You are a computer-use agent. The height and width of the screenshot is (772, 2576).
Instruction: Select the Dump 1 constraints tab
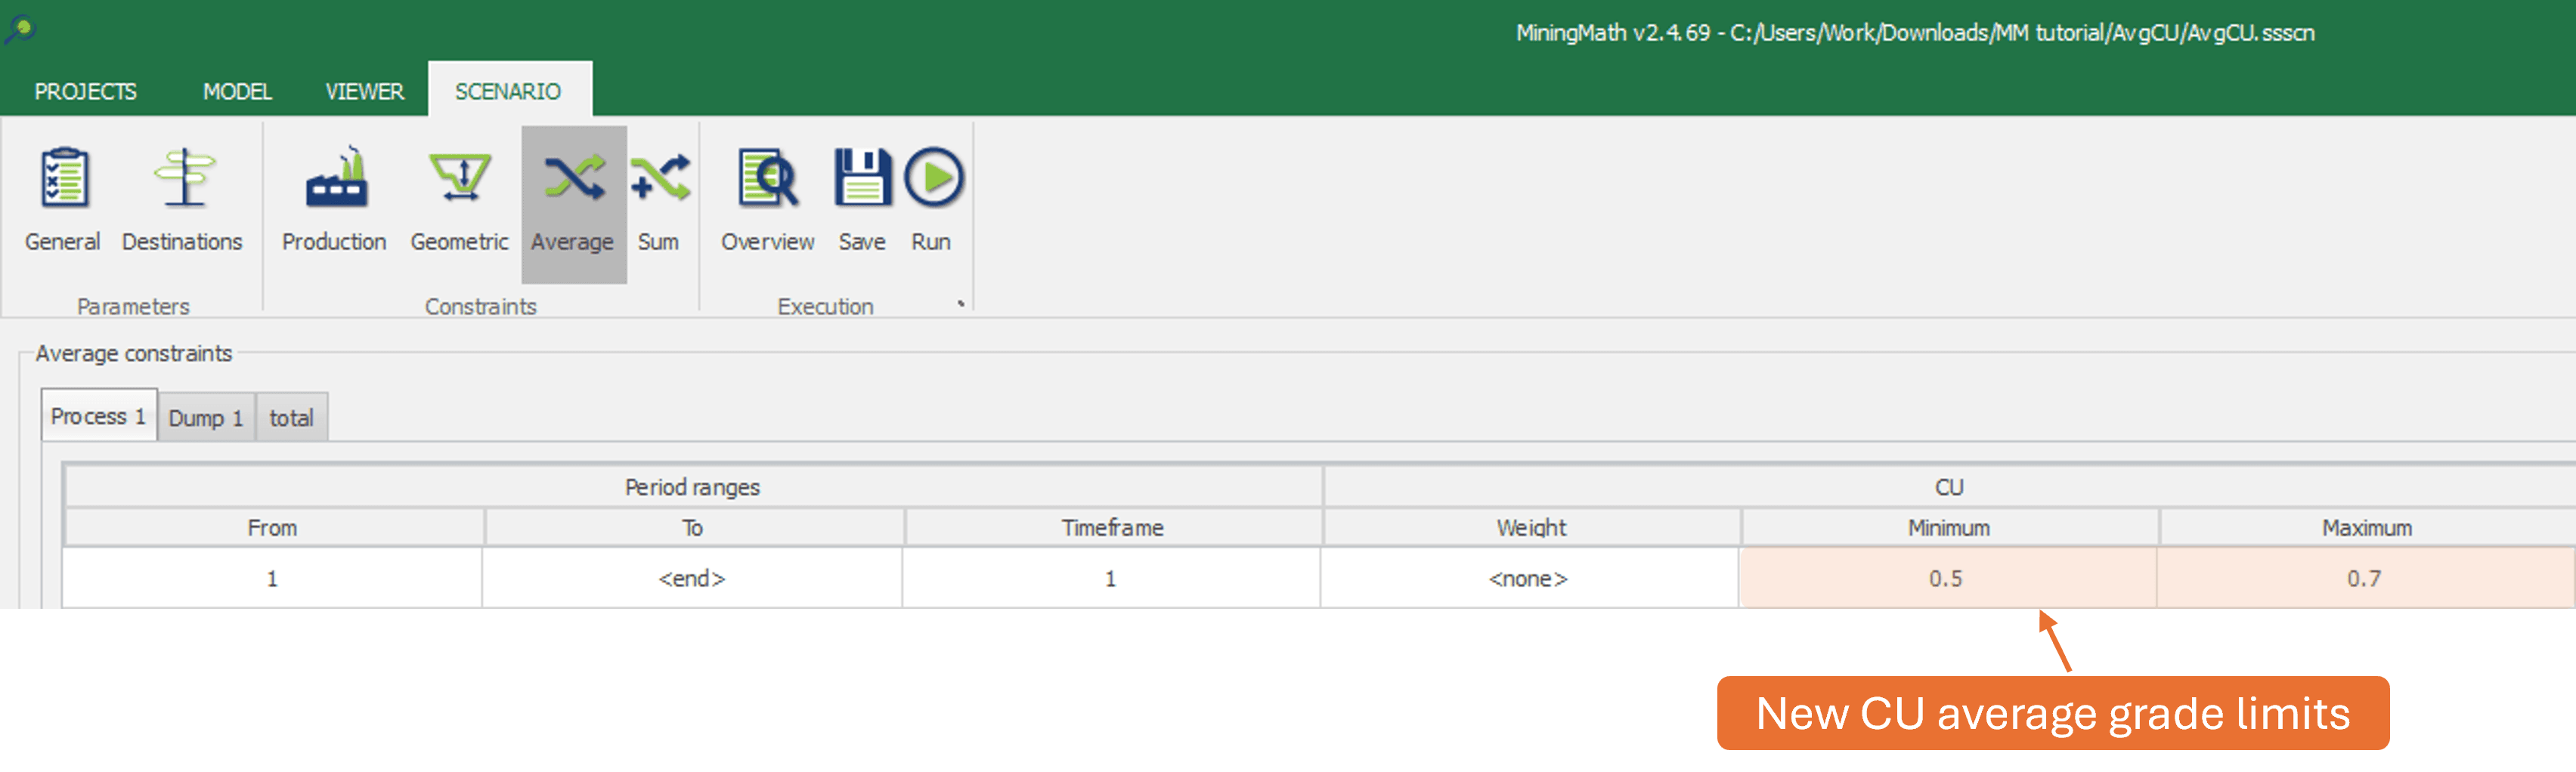pyautogui.click(x=206, y=418)
